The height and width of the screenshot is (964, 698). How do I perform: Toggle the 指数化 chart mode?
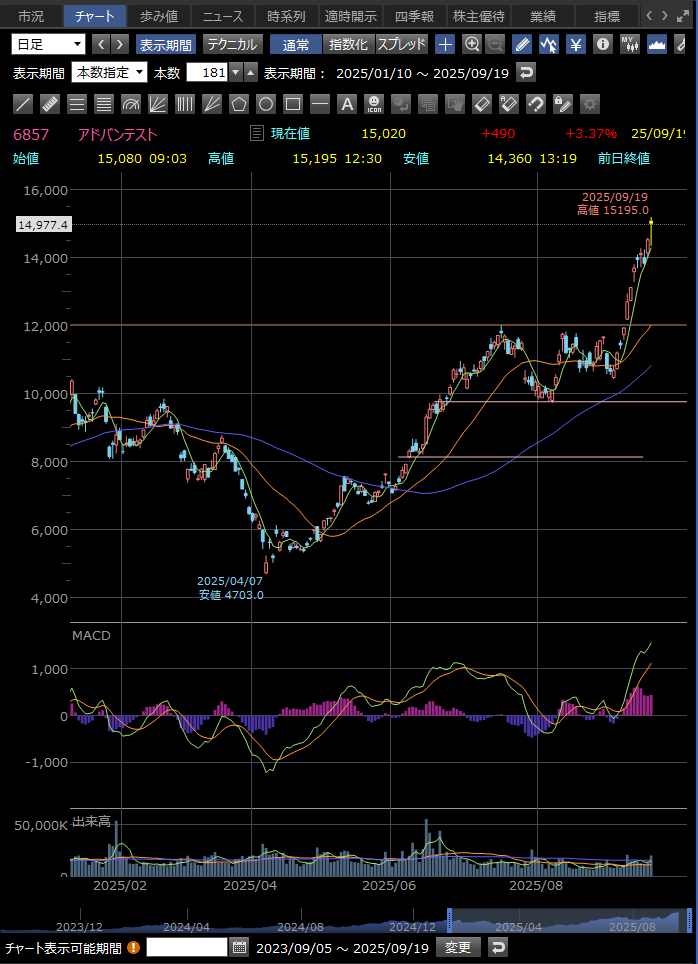coord(348,44)
